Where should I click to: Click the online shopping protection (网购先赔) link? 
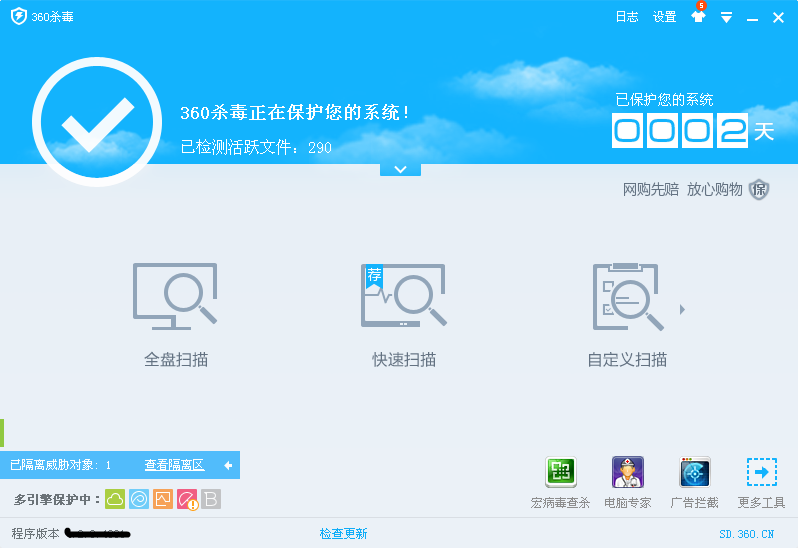[650, 189]
